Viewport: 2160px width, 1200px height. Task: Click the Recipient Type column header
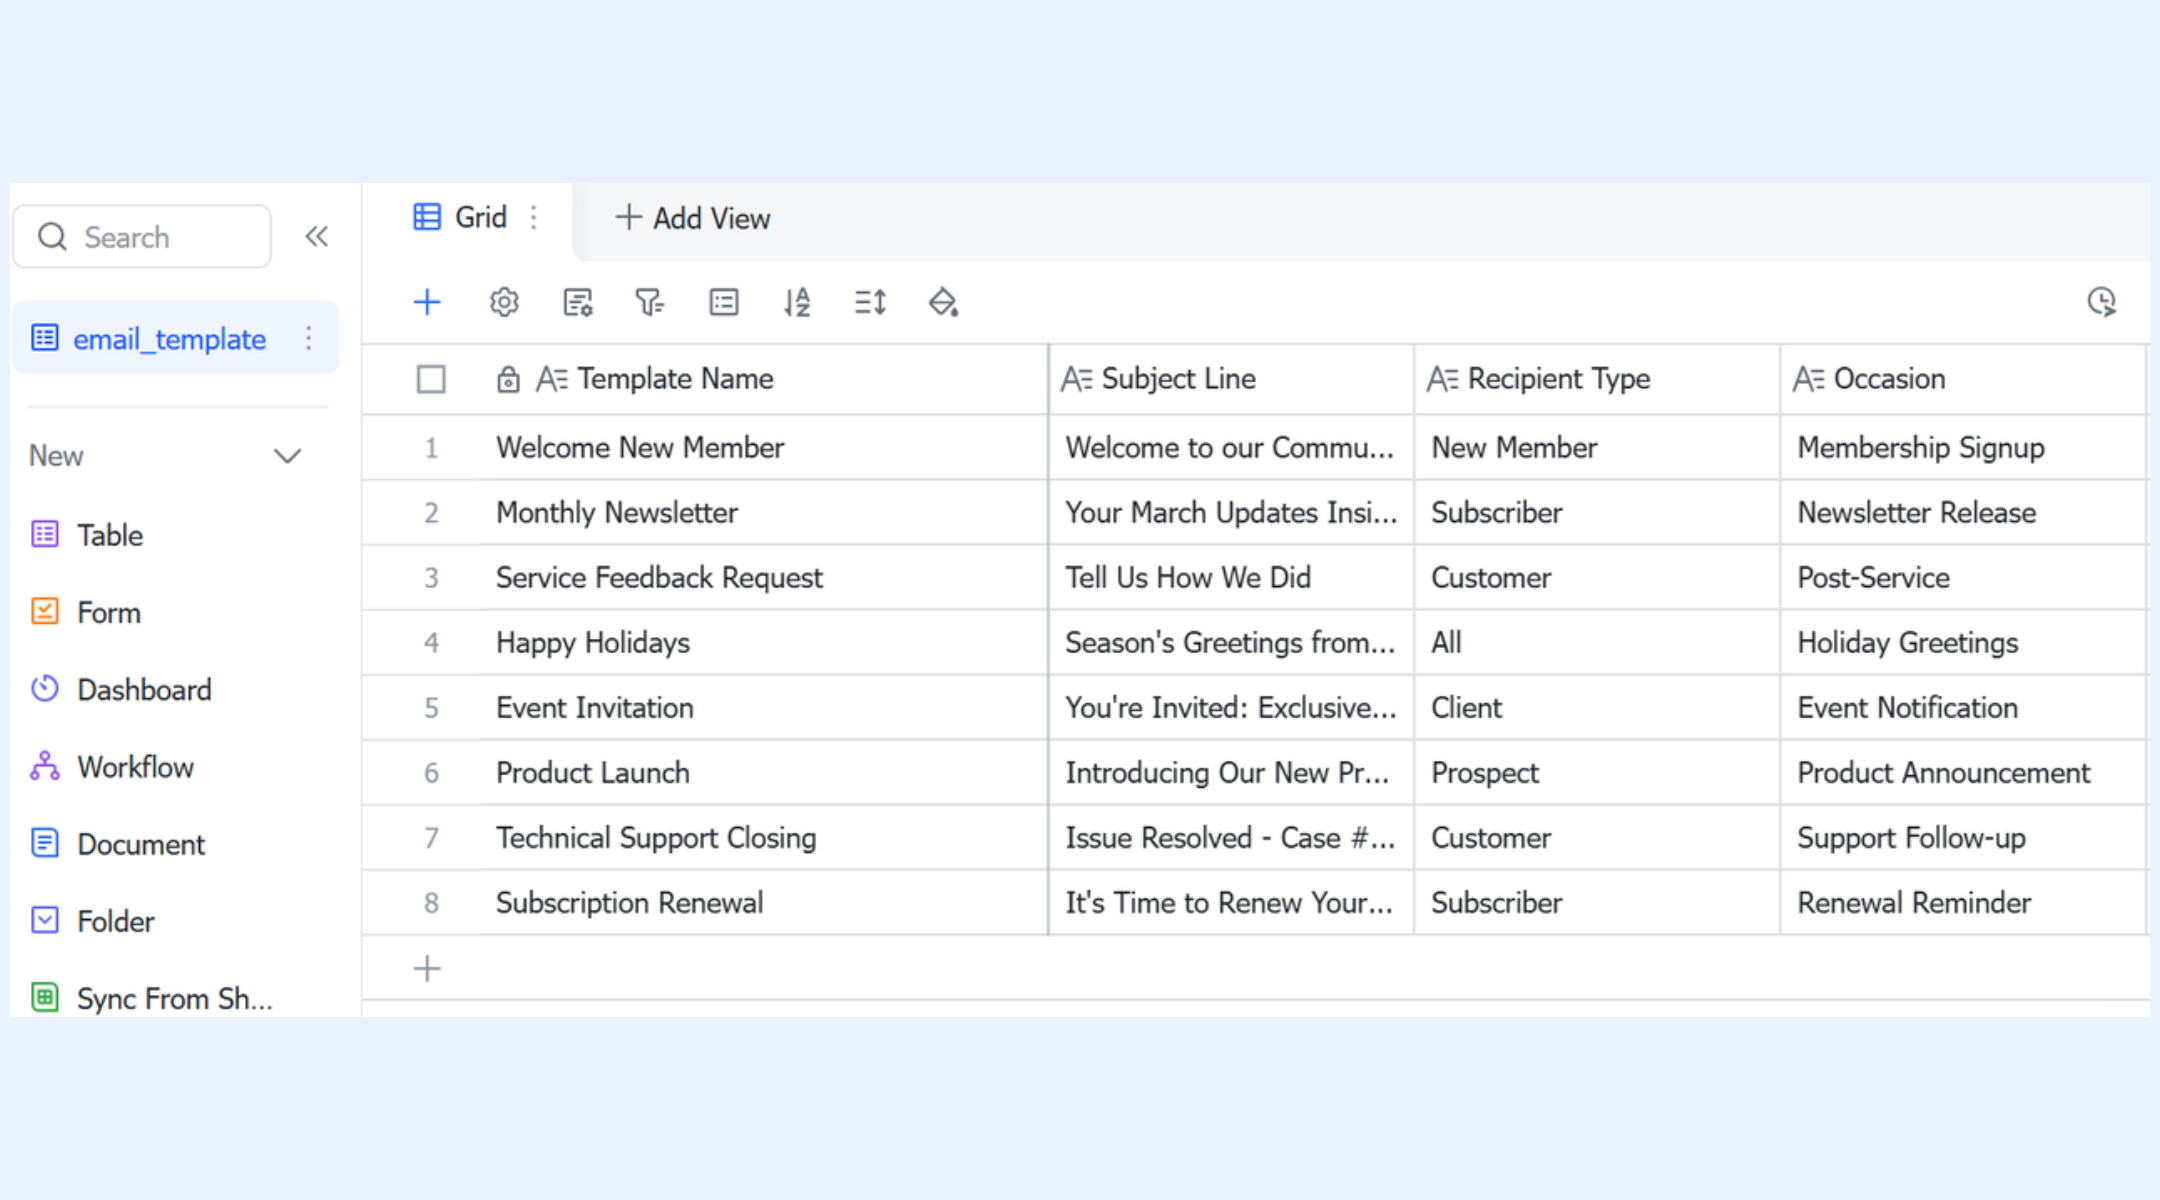pyautogui.click(x=1598, y=379)
